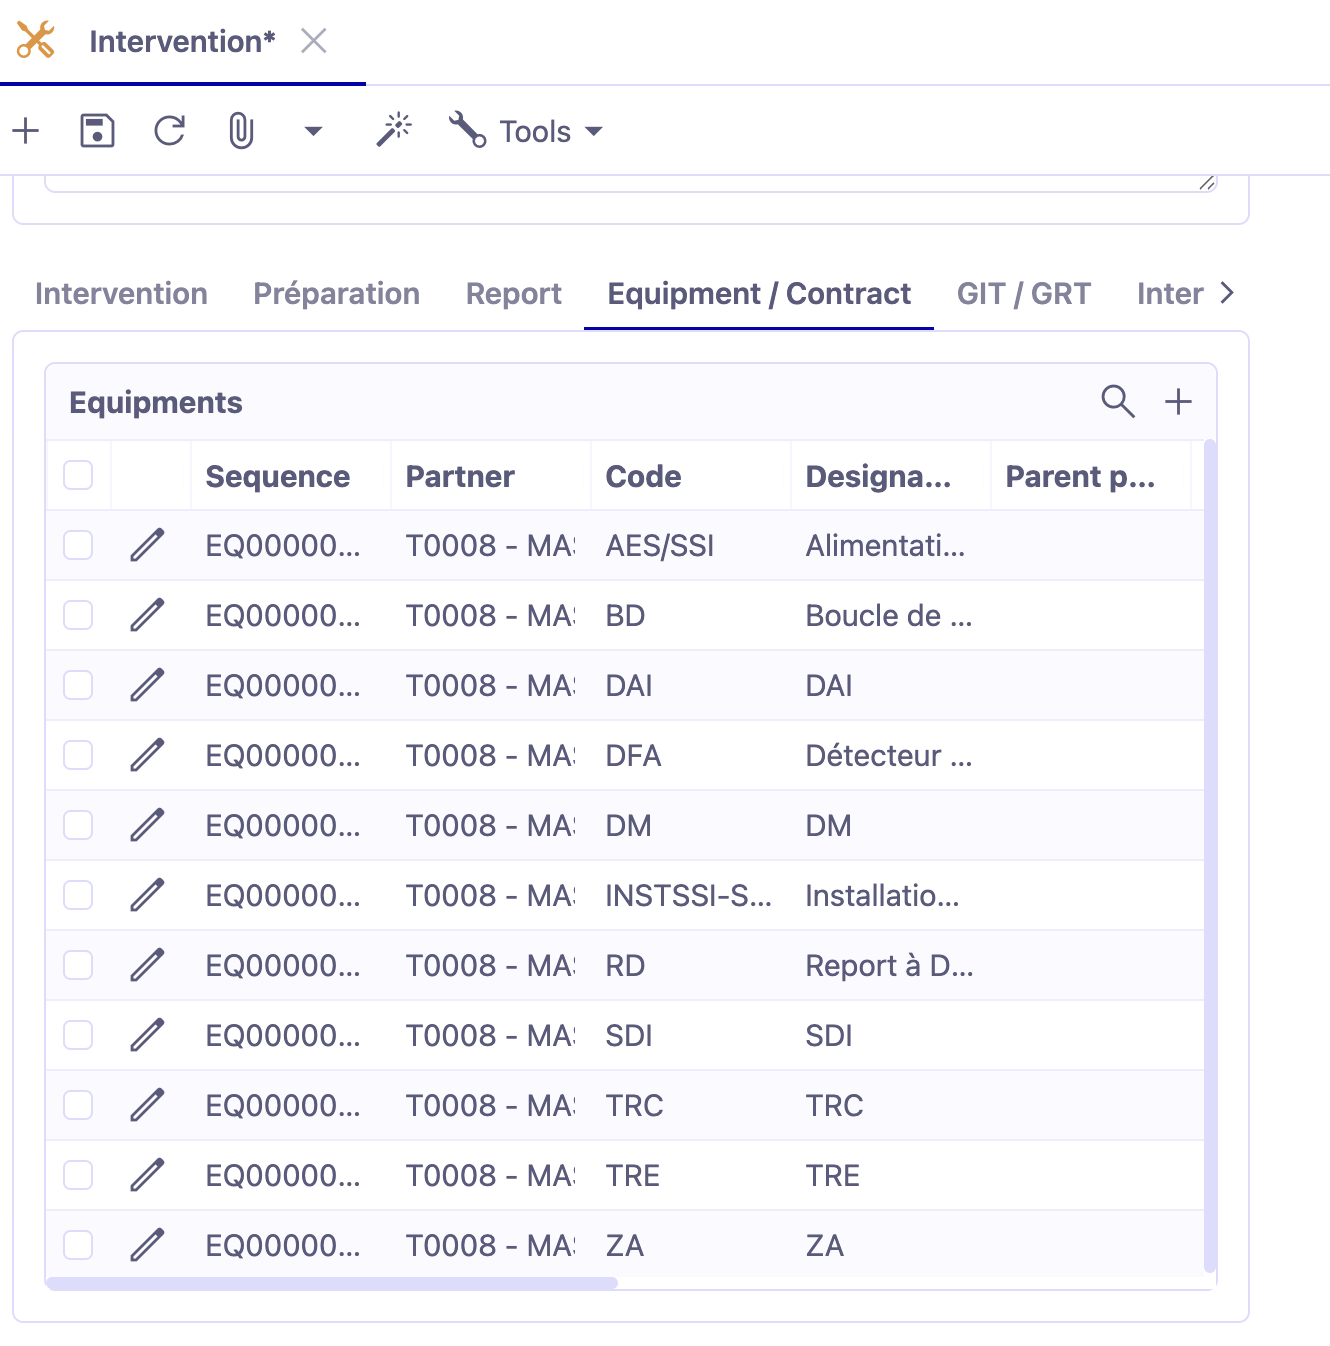
Task: Show more tabs with right chevron
Action: (x=1227, y=293)
